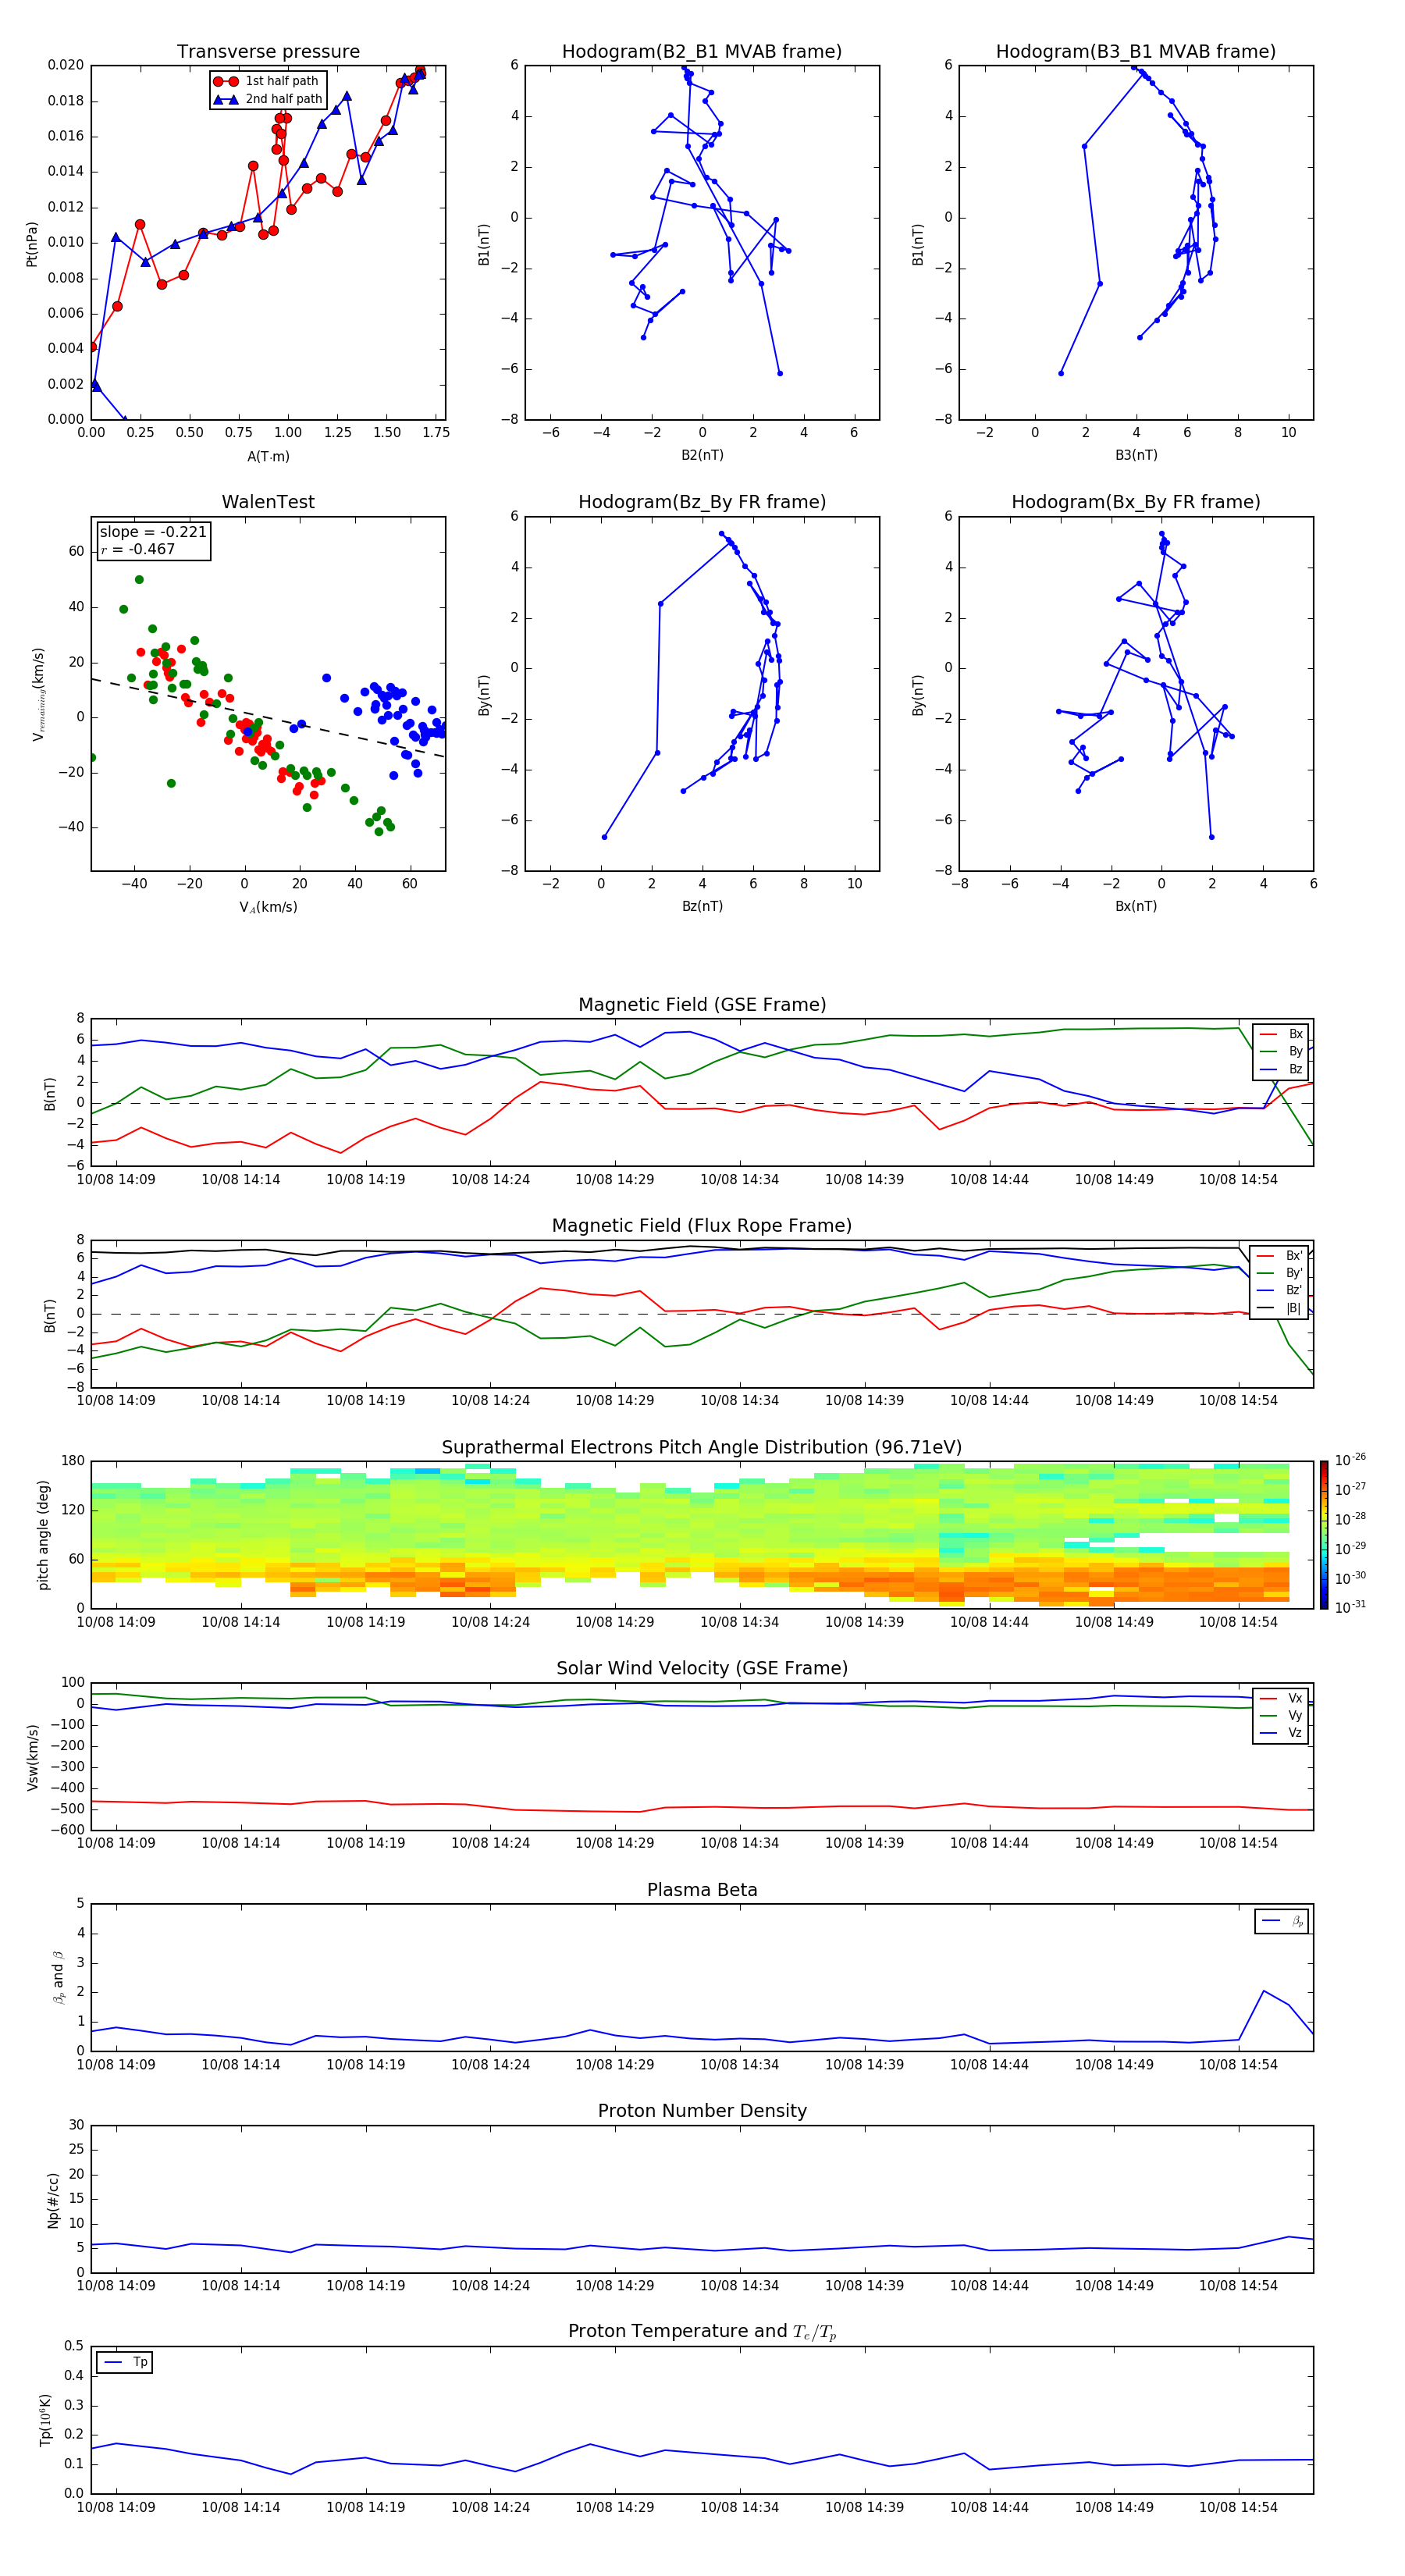Image resolution: width=1405 pixels, height=2576 pixels.
Task: Click the "Transverse pressure" plot title
Action: 268,51
